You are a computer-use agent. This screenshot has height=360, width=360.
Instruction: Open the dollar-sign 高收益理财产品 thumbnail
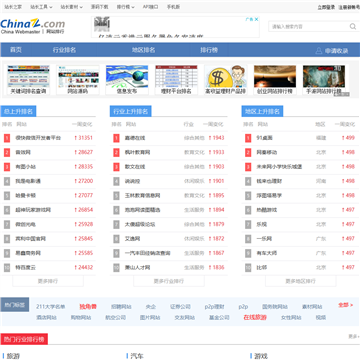[226, 80]
